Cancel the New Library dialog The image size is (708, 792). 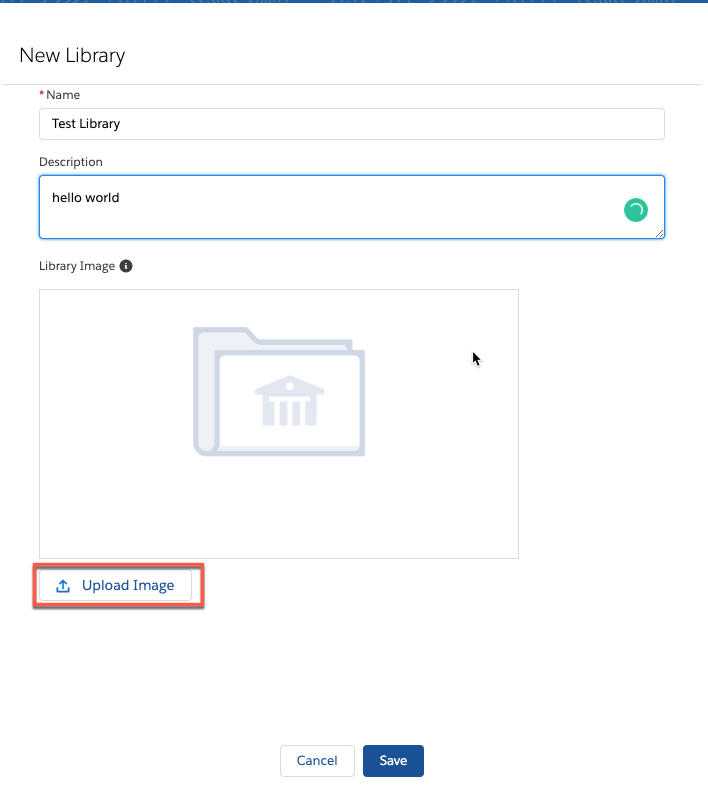[317, 761]
